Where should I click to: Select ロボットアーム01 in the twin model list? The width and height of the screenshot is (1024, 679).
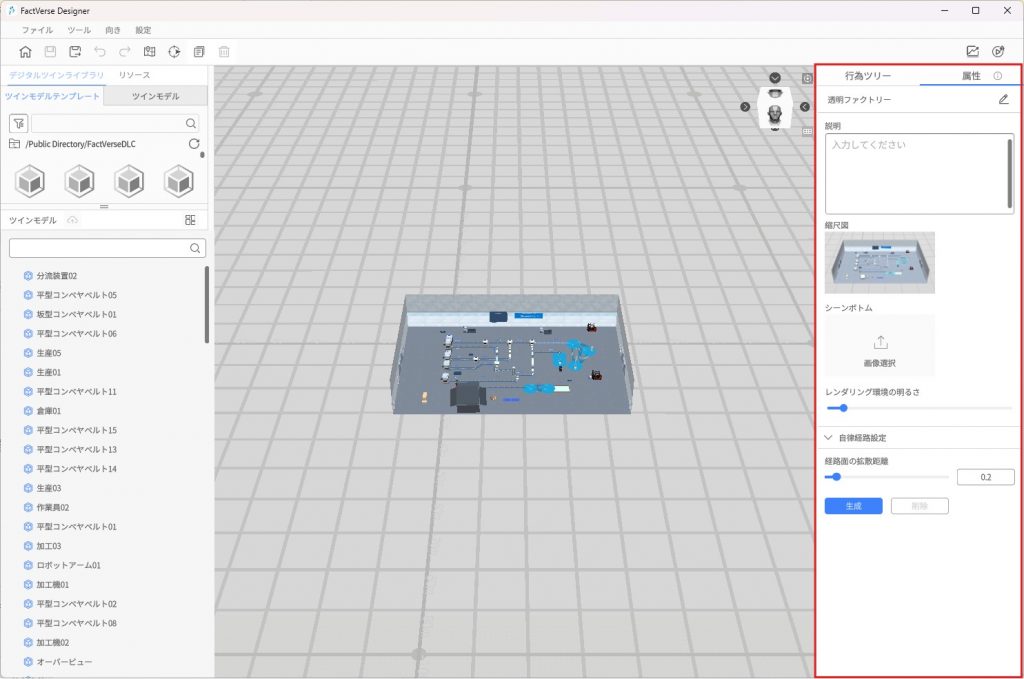(x=68, y=565)
